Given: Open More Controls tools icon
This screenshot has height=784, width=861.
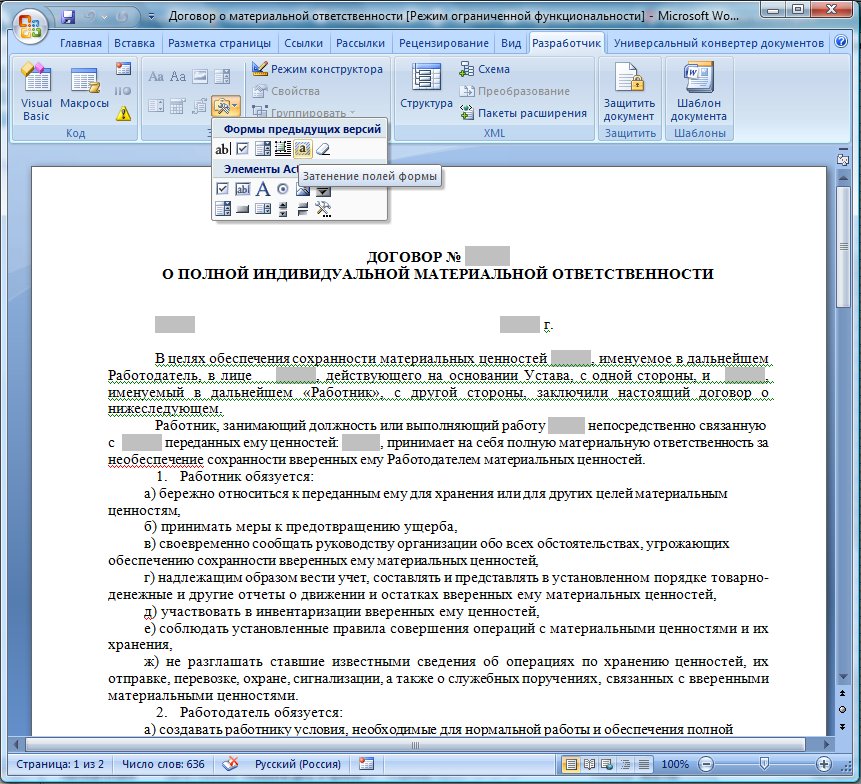Looking at the screenshot, I should pyautogui.click(x=323, y=209).
